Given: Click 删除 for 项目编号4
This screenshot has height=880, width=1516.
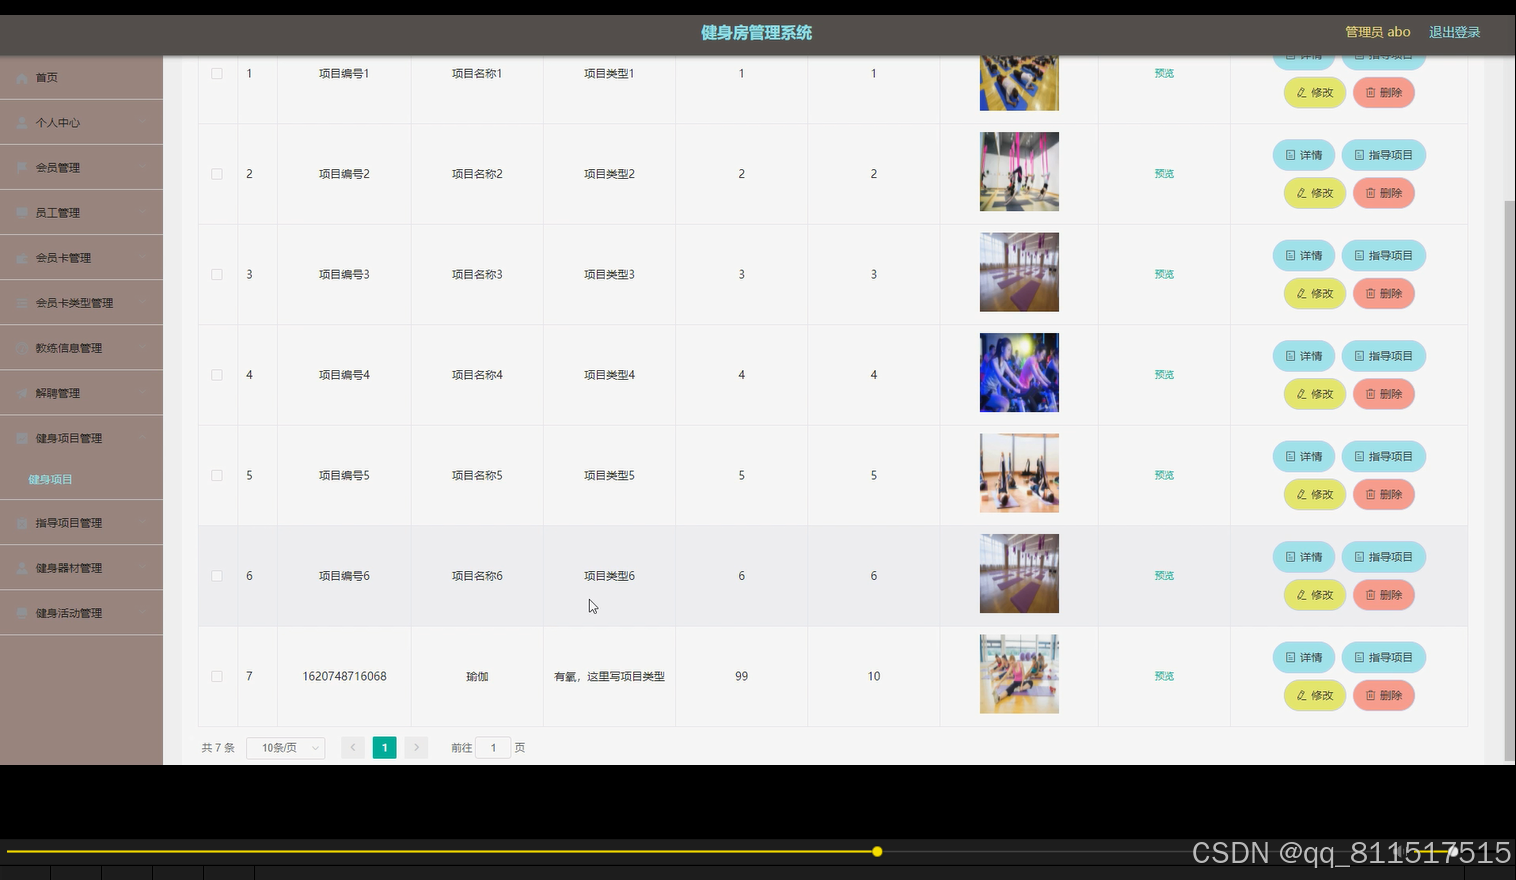Looking at the screenshot, I should pos(1384,394).
